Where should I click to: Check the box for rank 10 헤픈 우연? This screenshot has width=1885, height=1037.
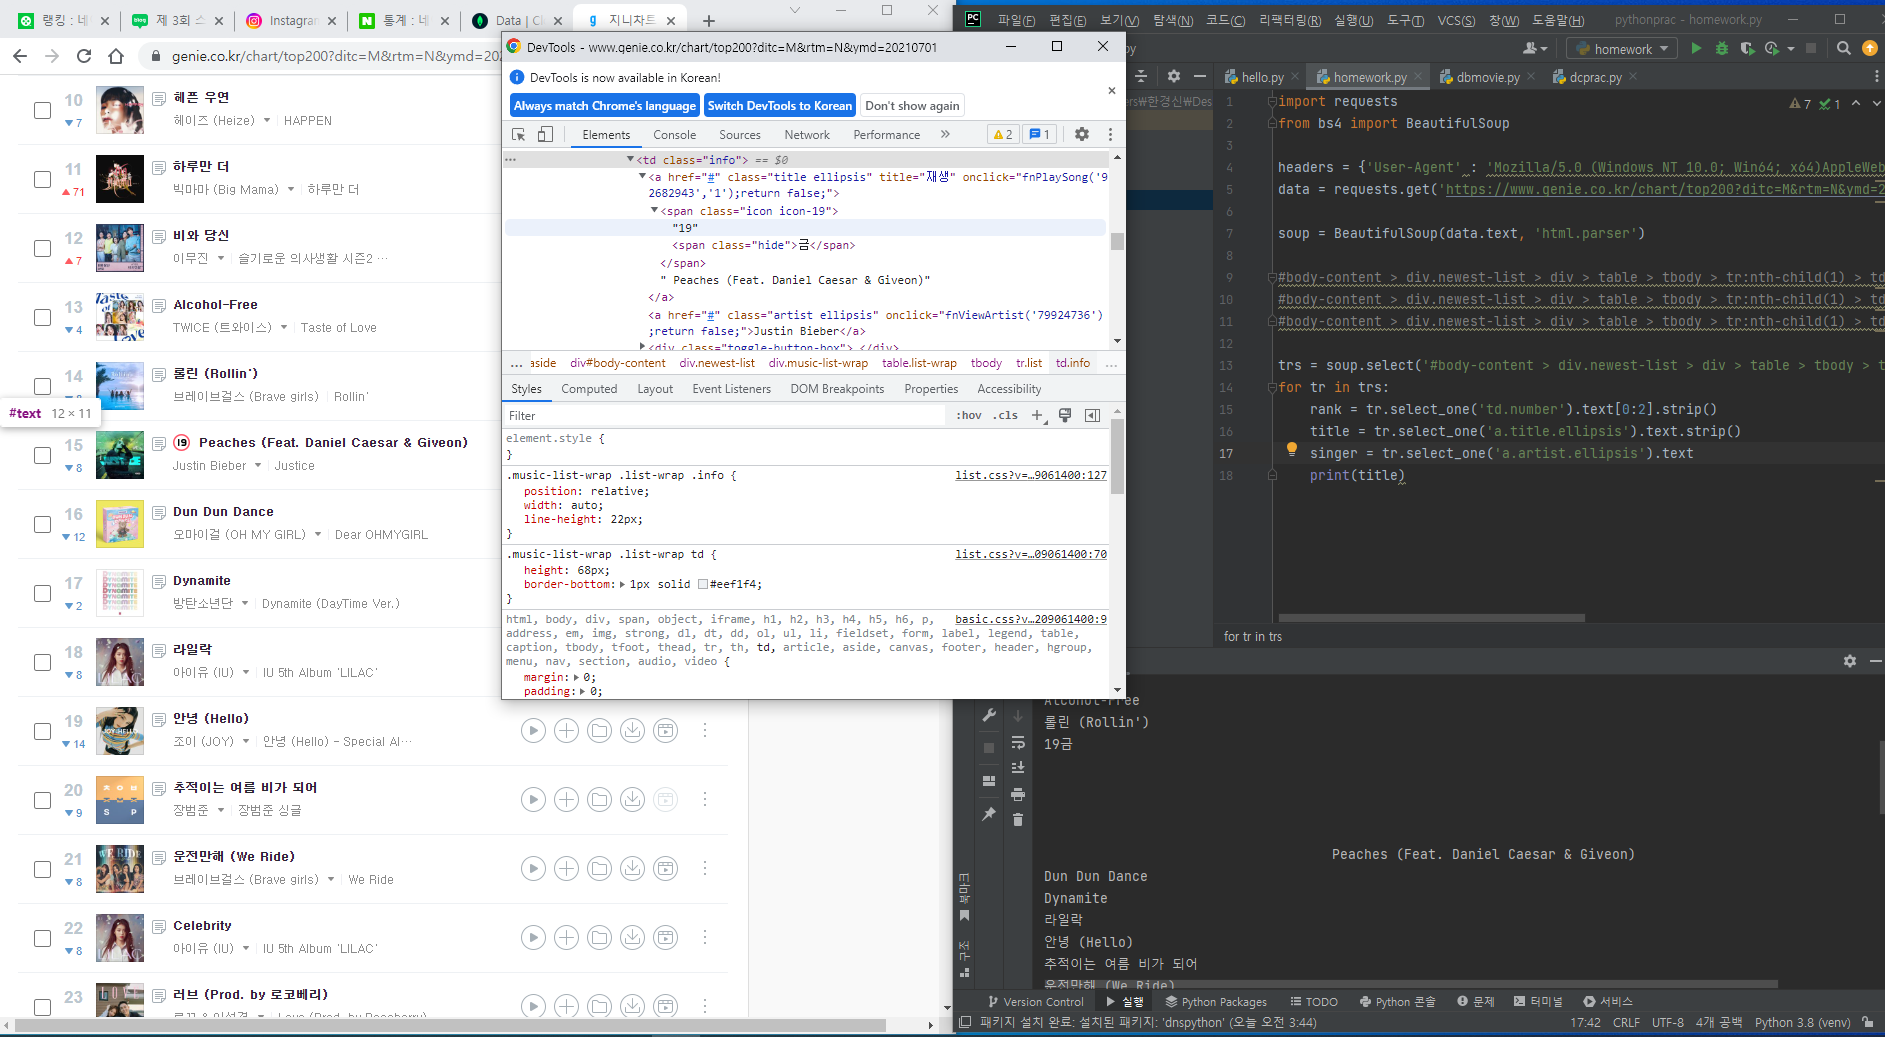pyautogui.click(x=42, y=110)
